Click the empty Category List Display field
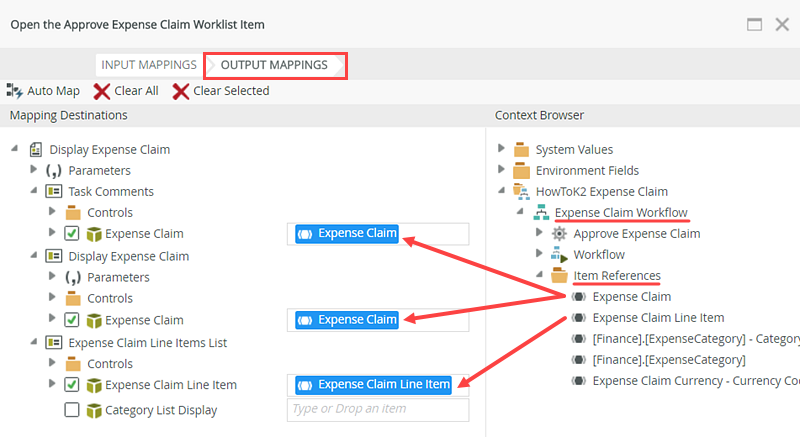800x437 pixels. [378, 409]
